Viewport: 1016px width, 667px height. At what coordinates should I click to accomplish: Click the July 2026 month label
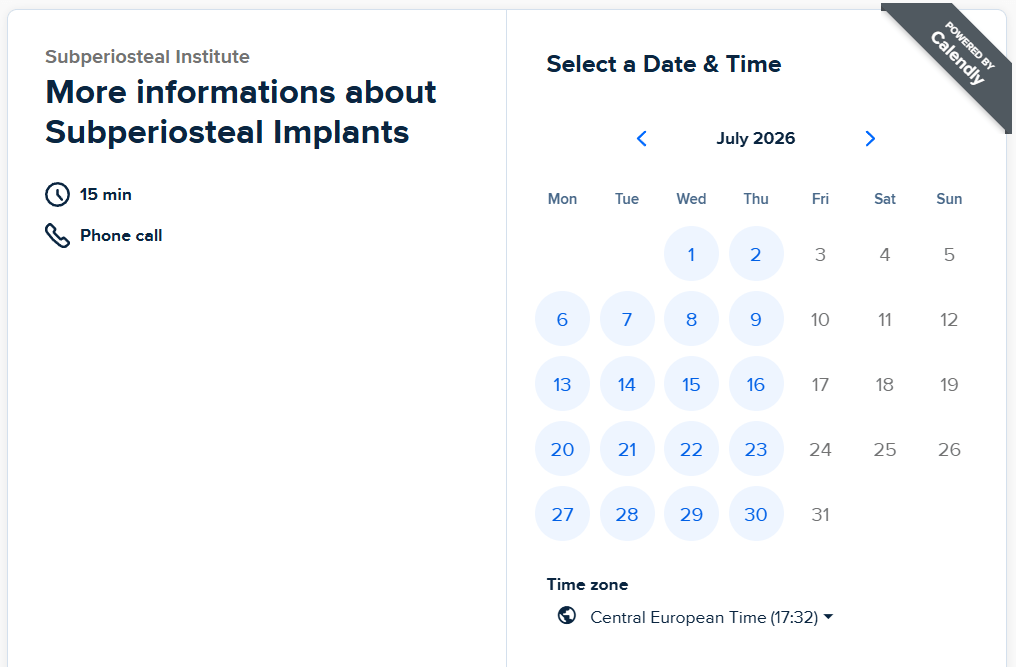[x=756, y=138]
